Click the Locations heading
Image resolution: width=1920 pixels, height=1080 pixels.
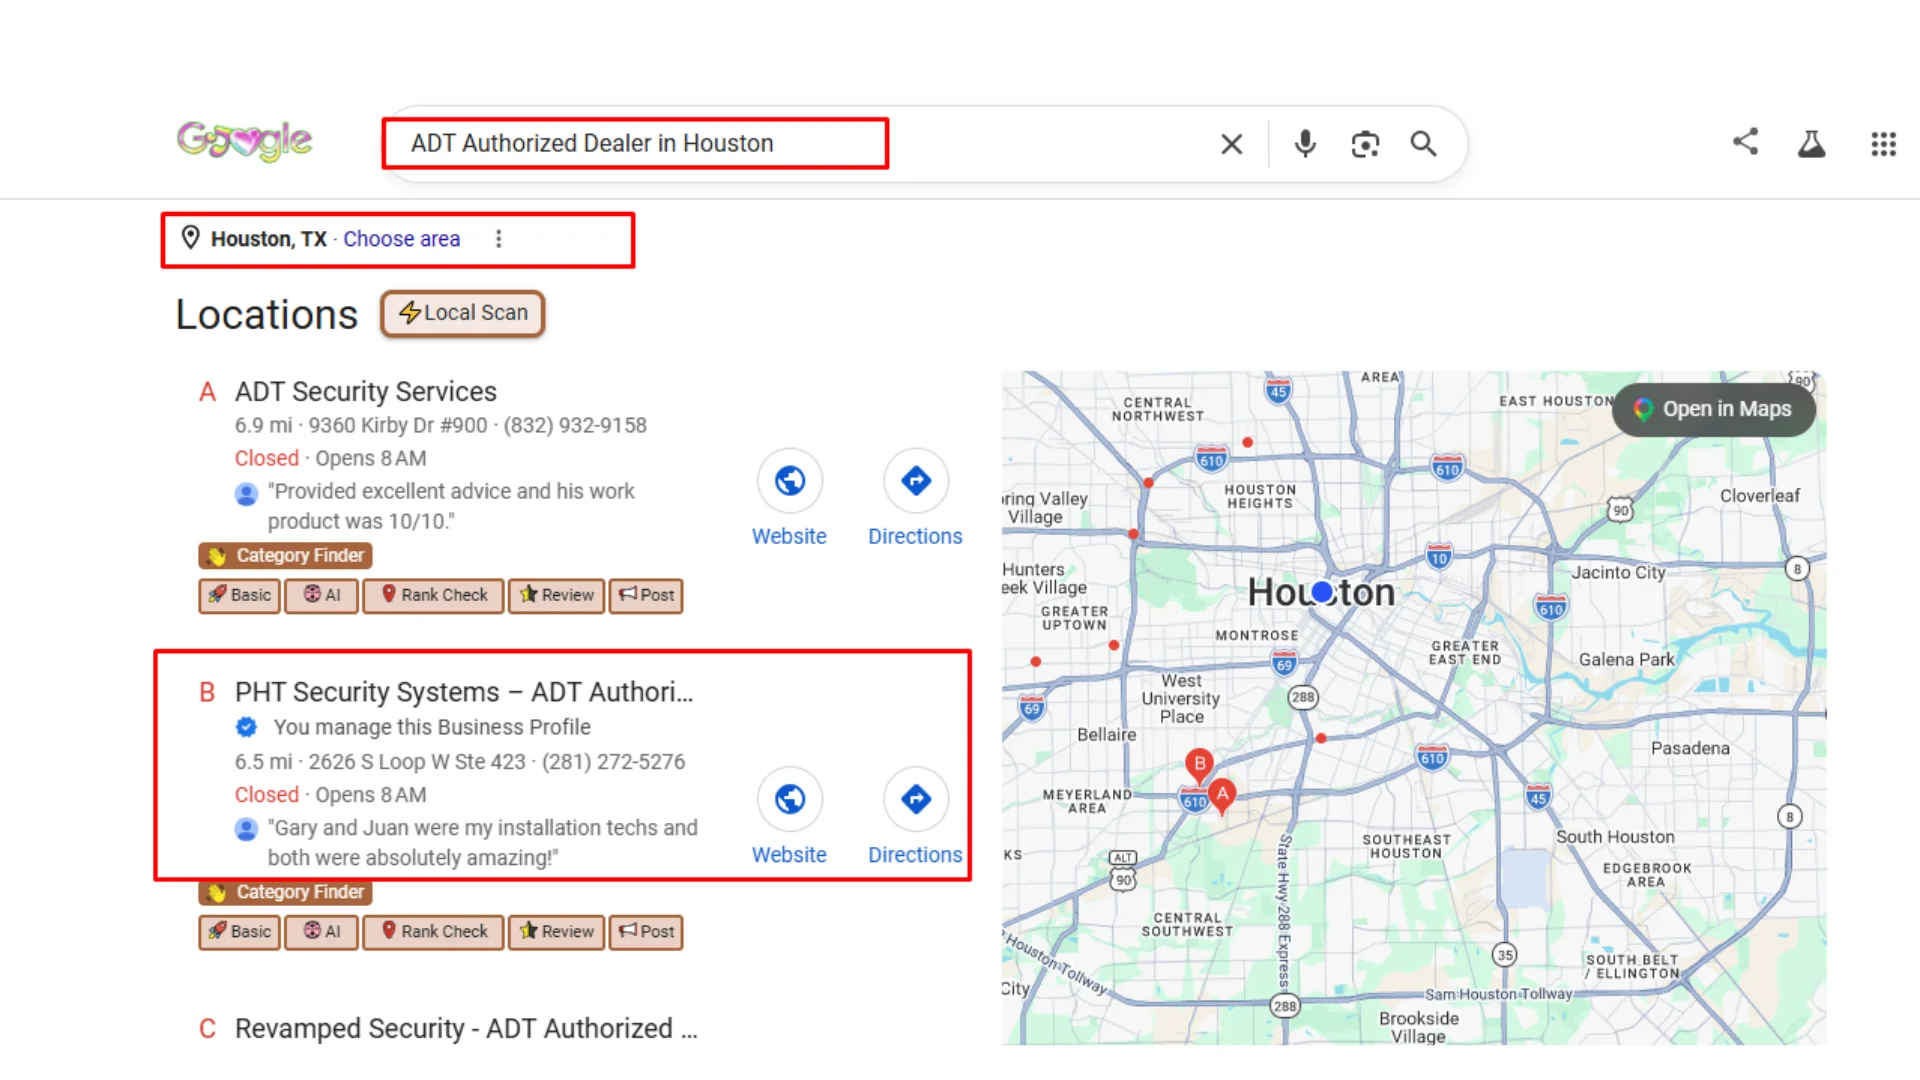coord(266,315)
